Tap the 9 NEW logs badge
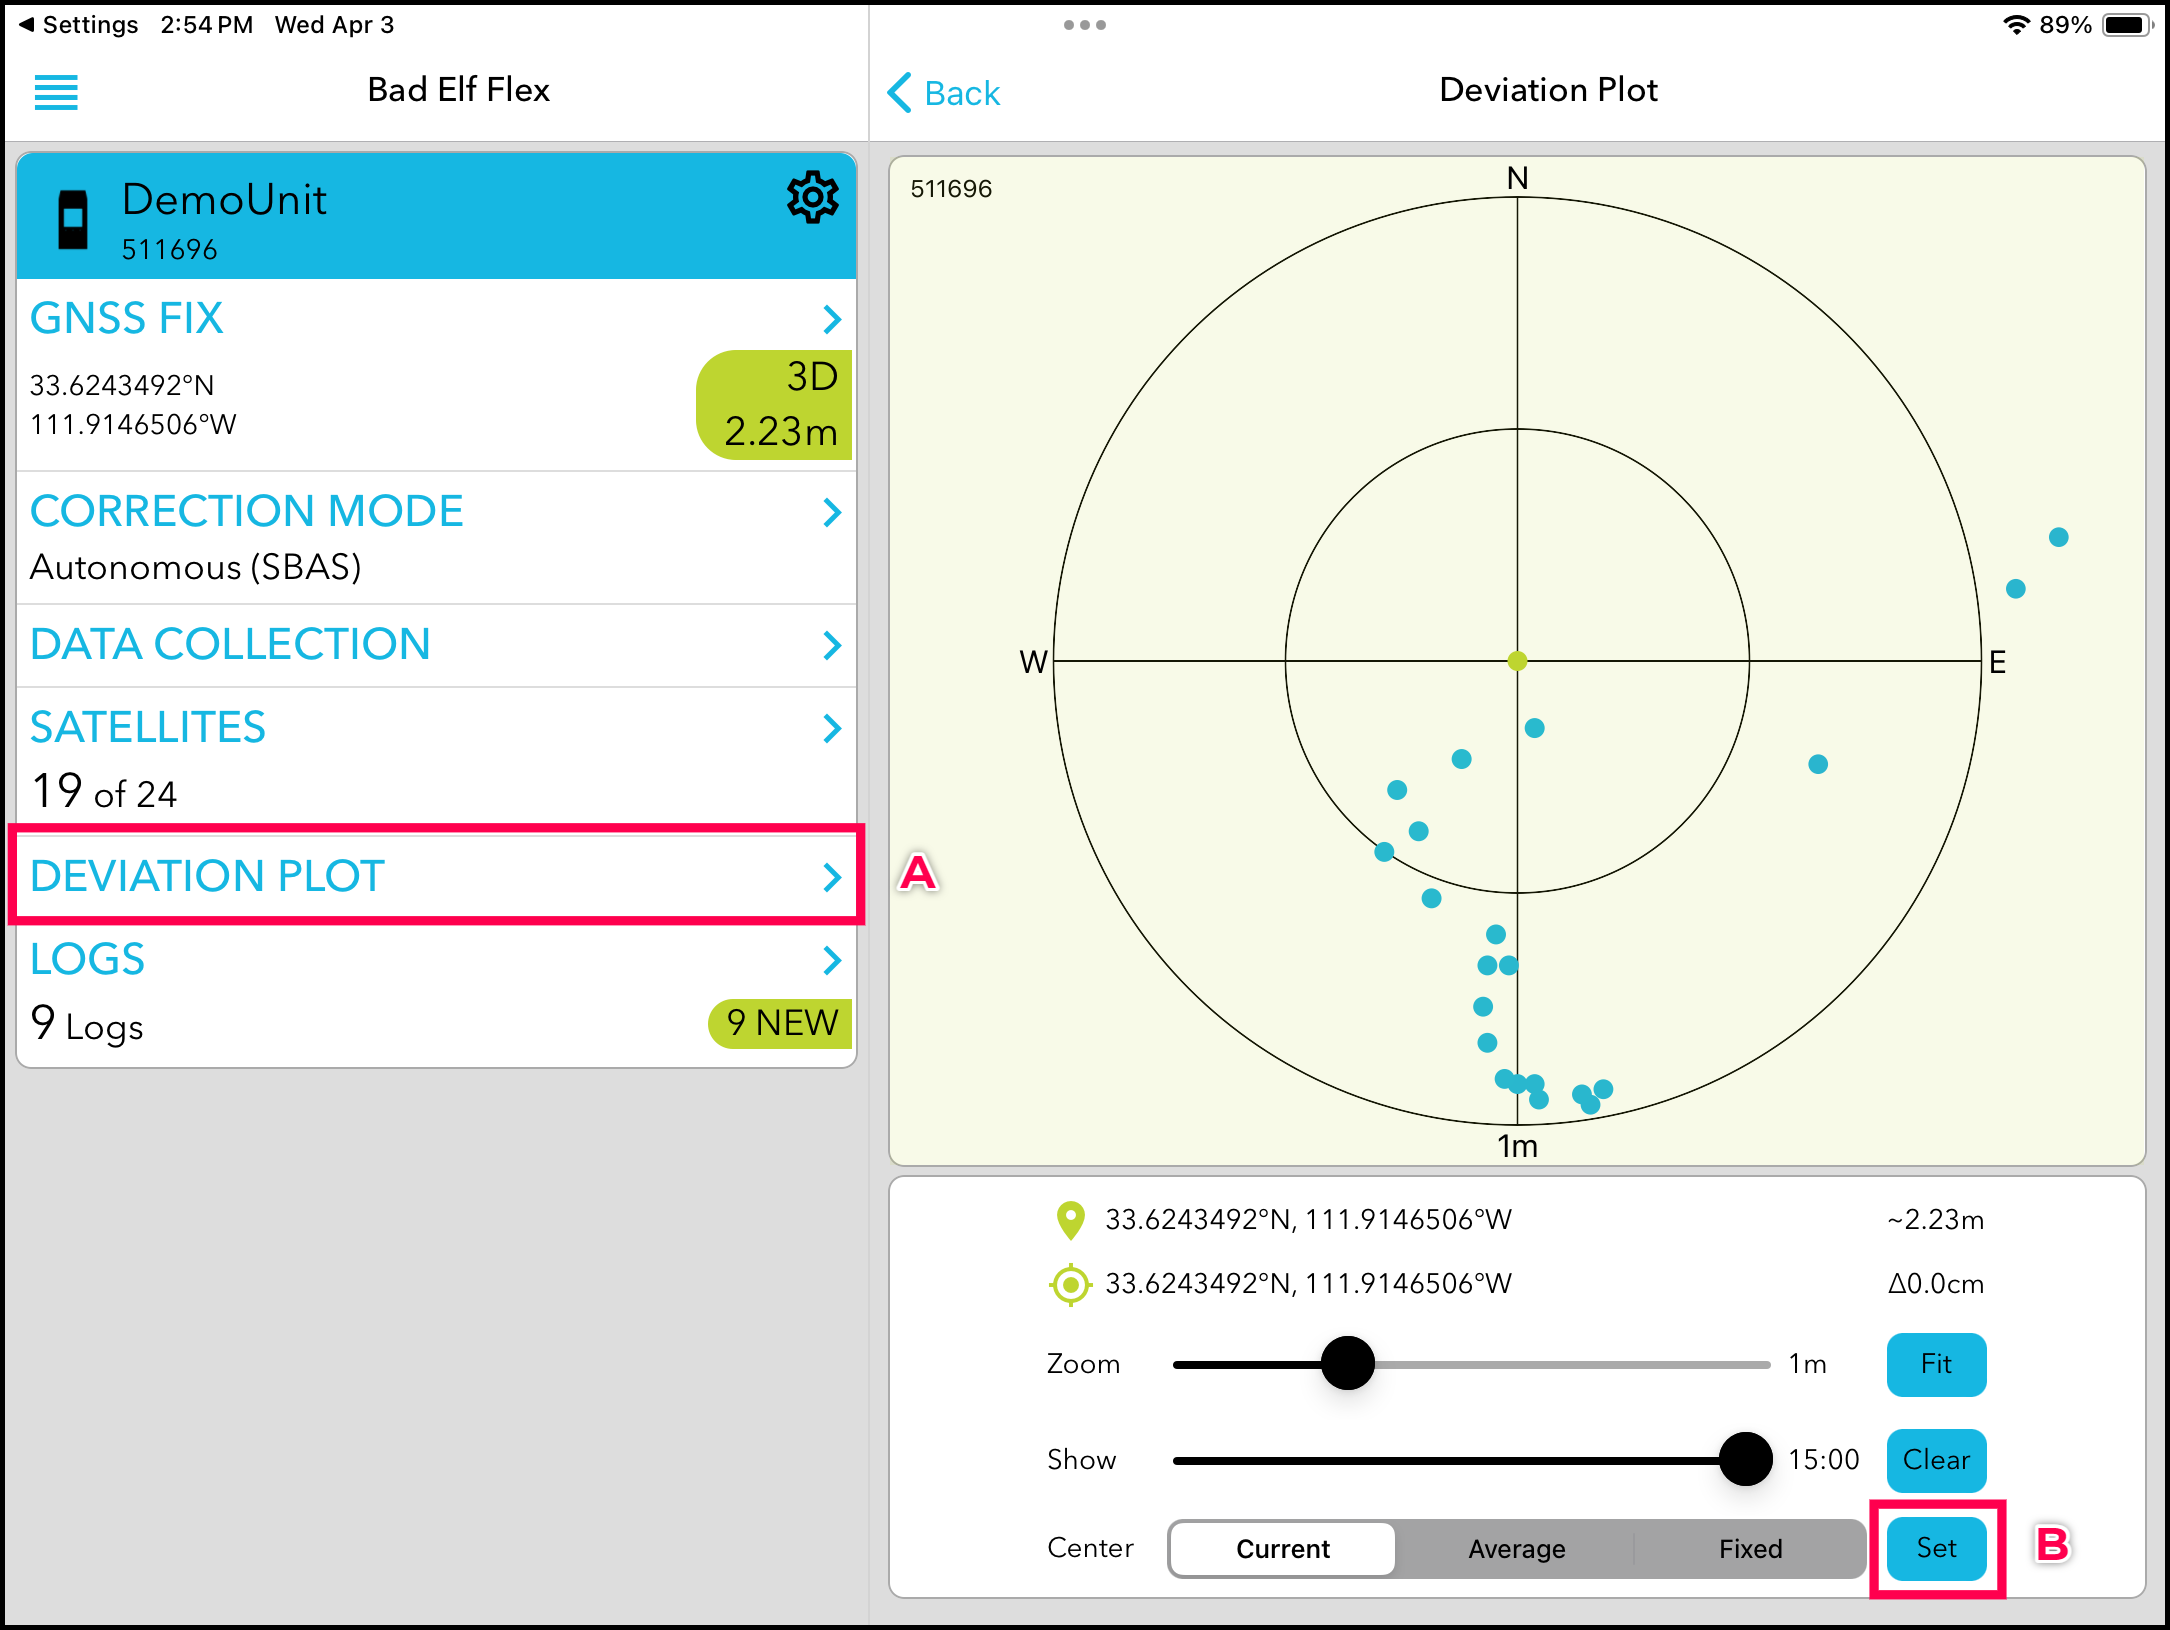This screenshot has width=2170, height=1630. tap(781, 1023)
